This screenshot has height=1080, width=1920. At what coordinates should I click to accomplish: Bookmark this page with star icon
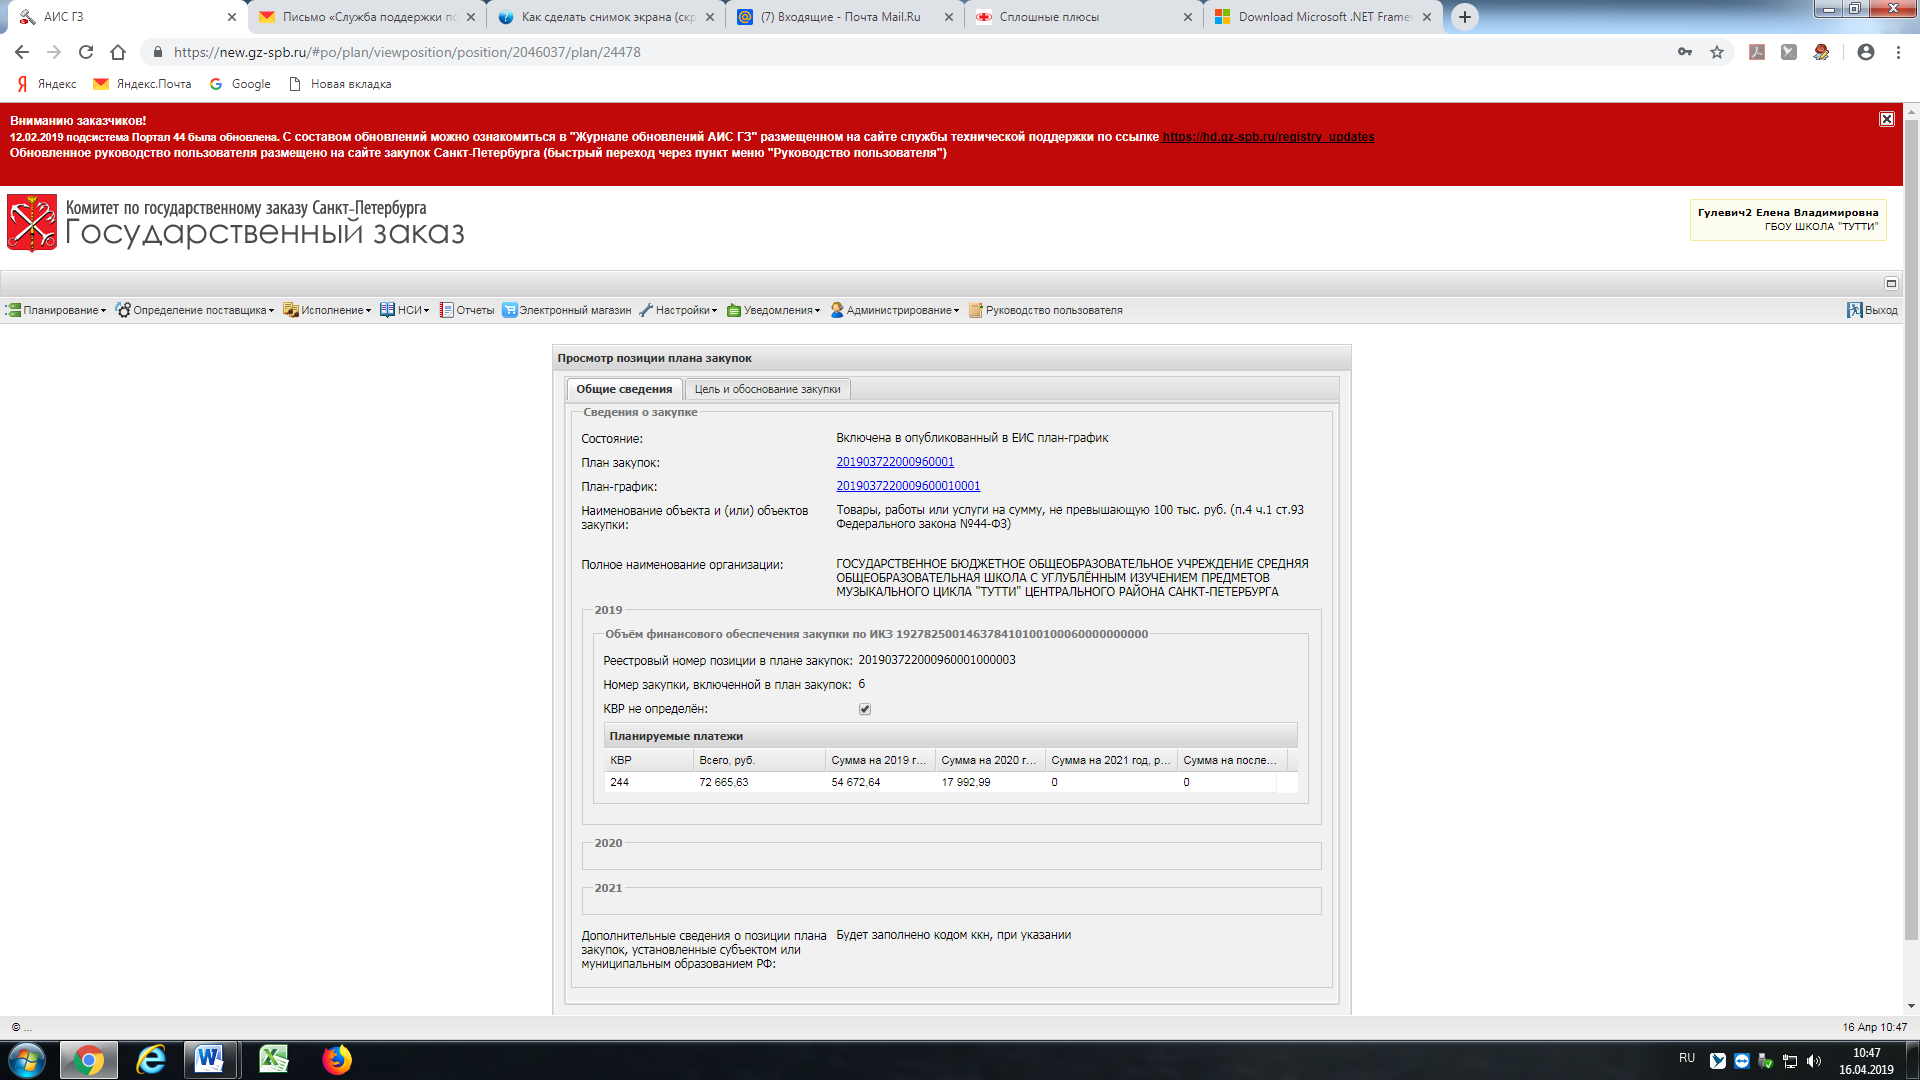[x=1717, y=52]
